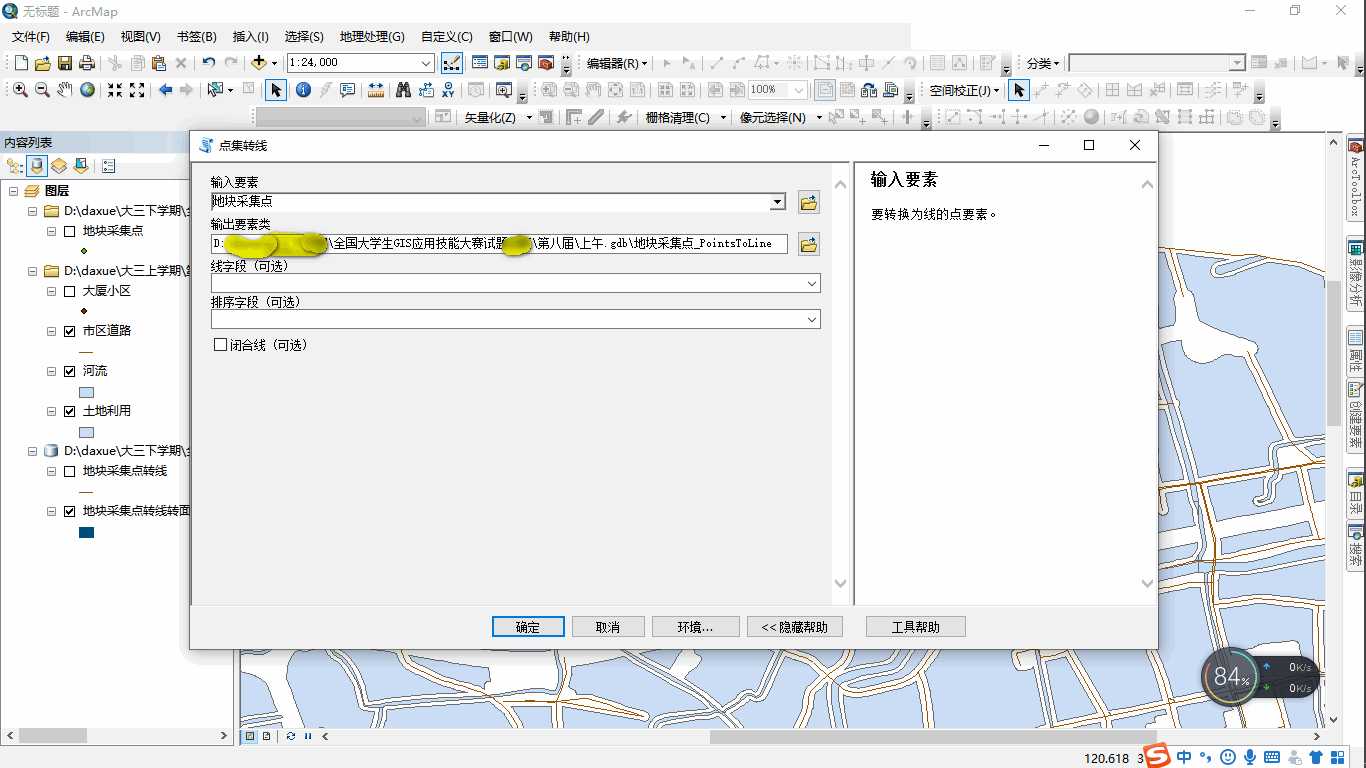Enable the 大厦小区 layer checkbox

pyautogui.click(x=69, y=291)
